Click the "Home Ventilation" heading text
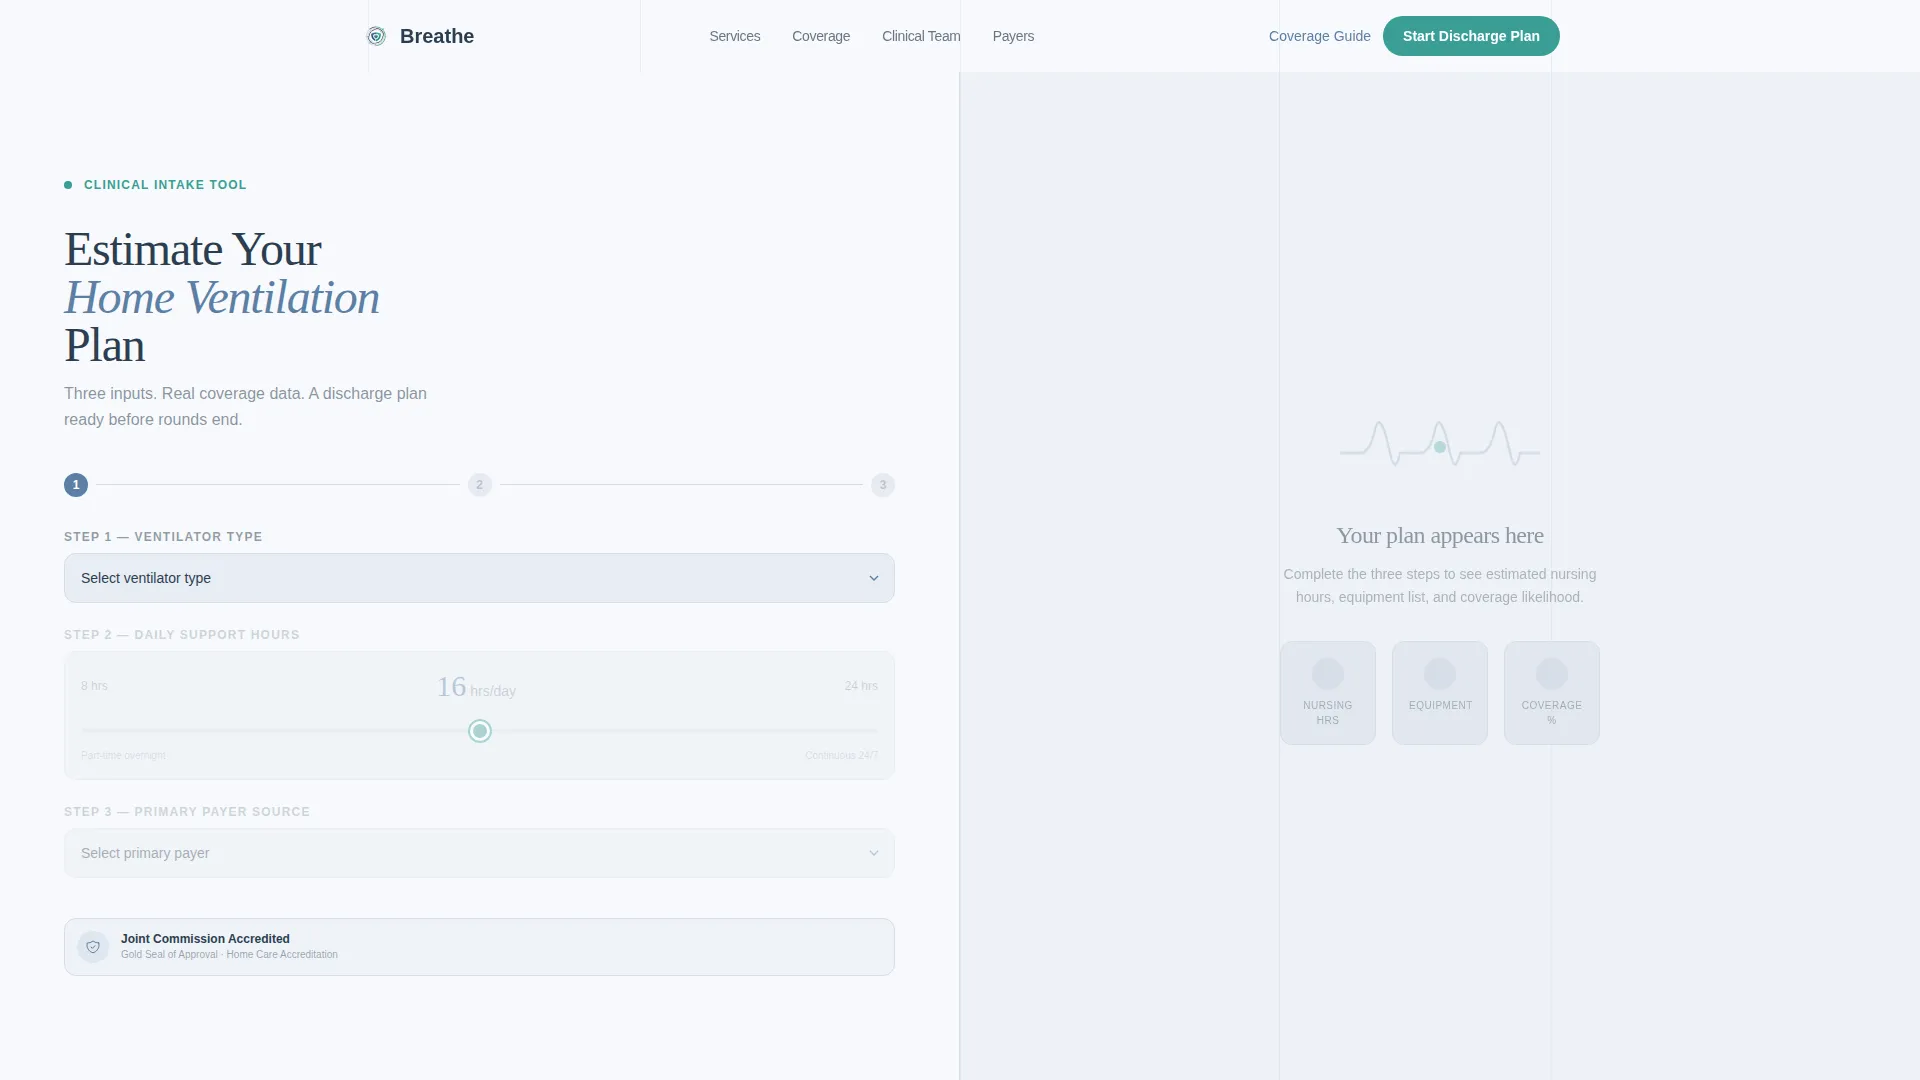This screenshot has width=1920, height=1080. [222, 298]
